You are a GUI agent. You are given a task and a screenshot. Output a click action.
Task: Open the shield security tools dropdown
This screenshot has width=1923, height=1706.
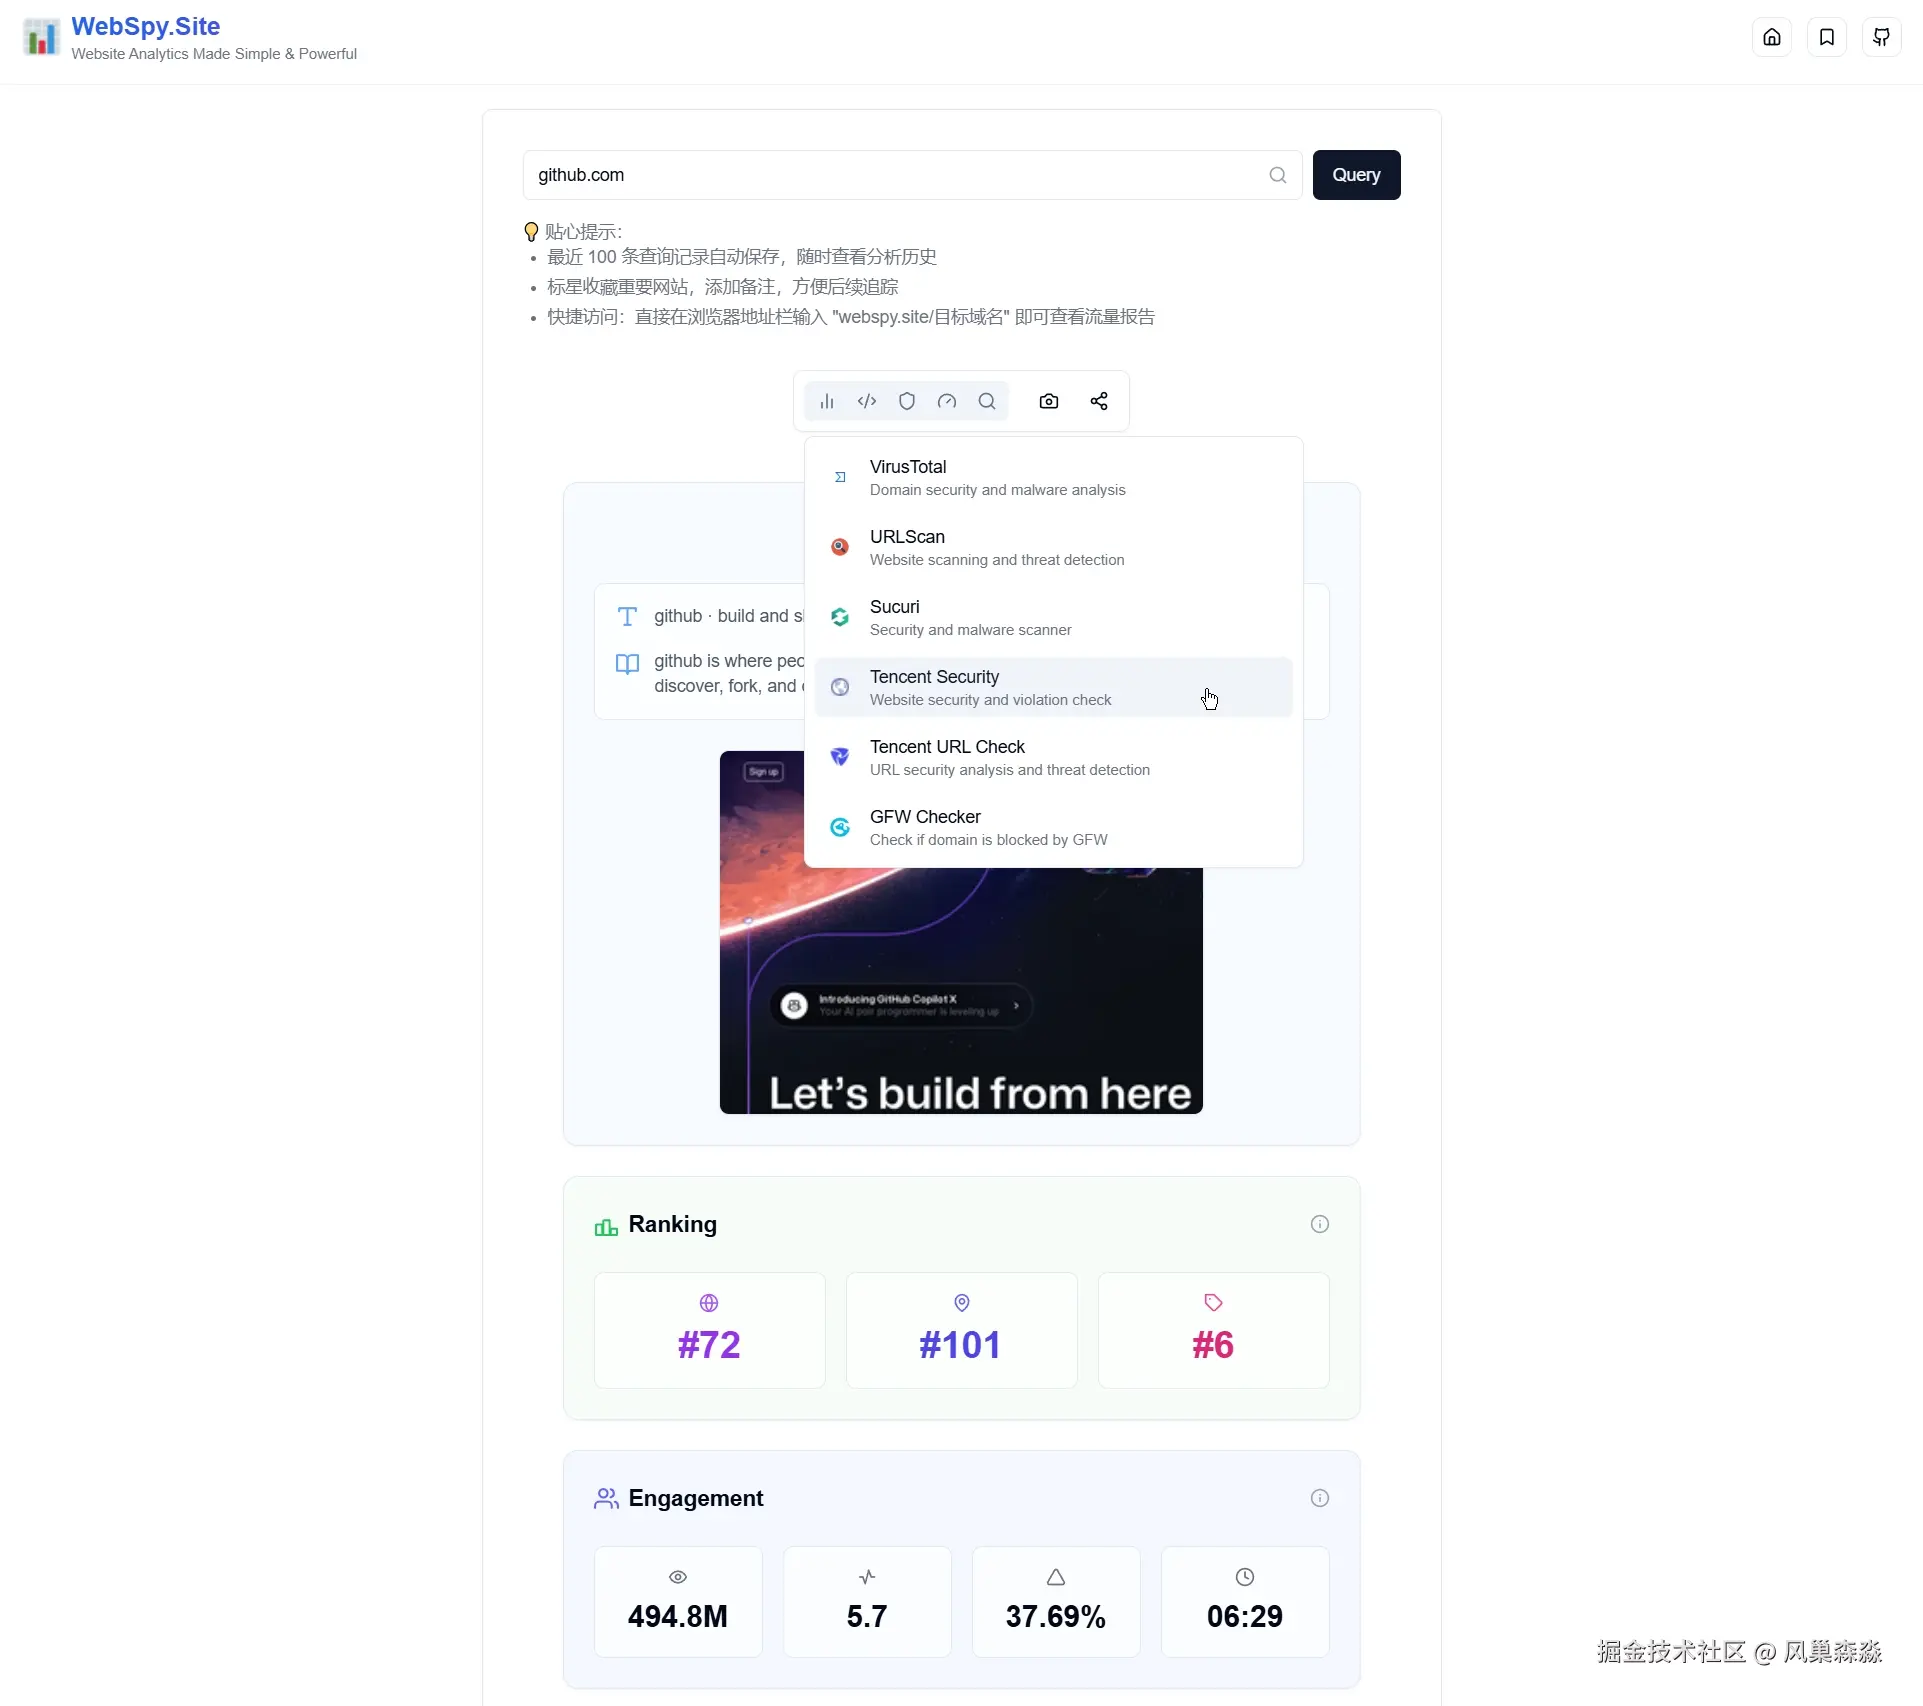point(907,401)
